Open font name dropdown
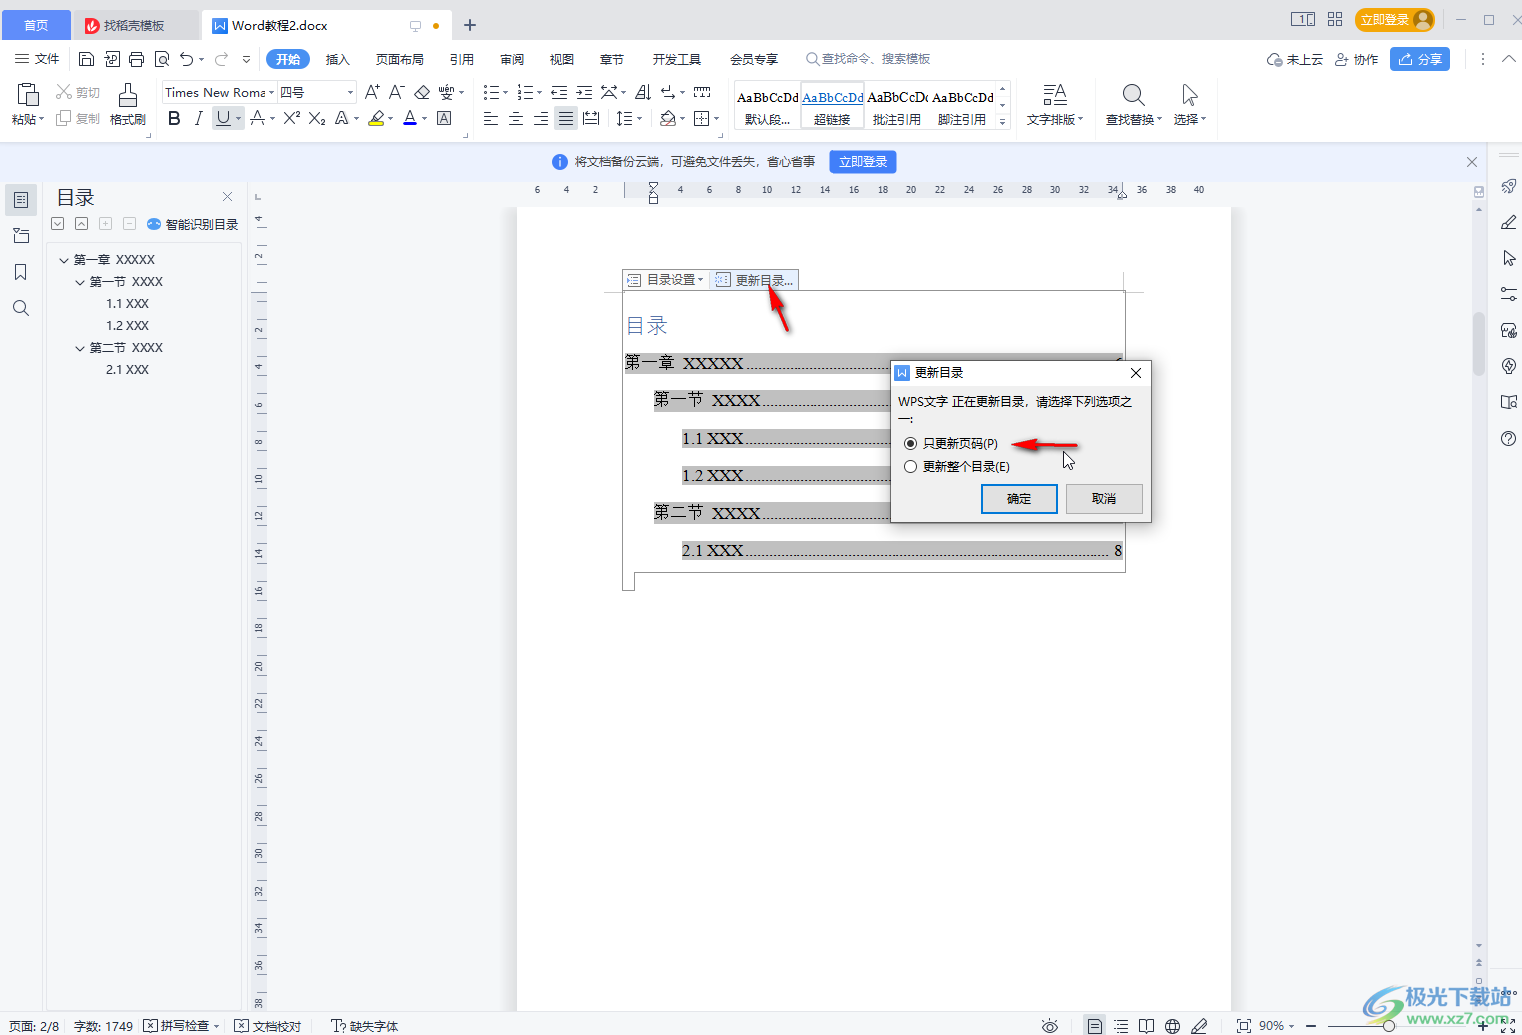The width and height of the screenshot is (1522, 1035). pos(270,92)
